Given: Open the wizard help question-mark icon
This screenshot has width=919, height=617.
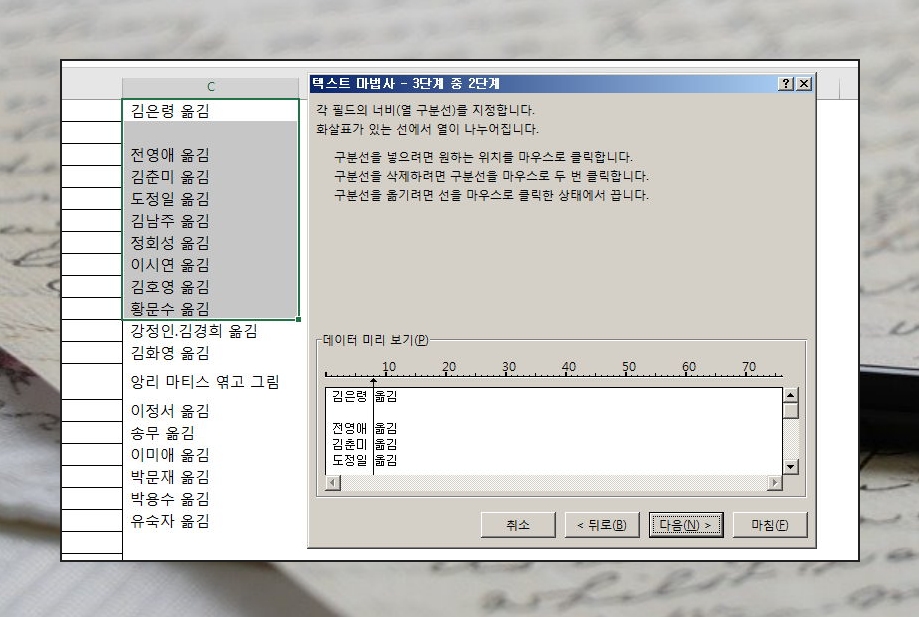Looking at the screenshot, I should coord(786,84).
